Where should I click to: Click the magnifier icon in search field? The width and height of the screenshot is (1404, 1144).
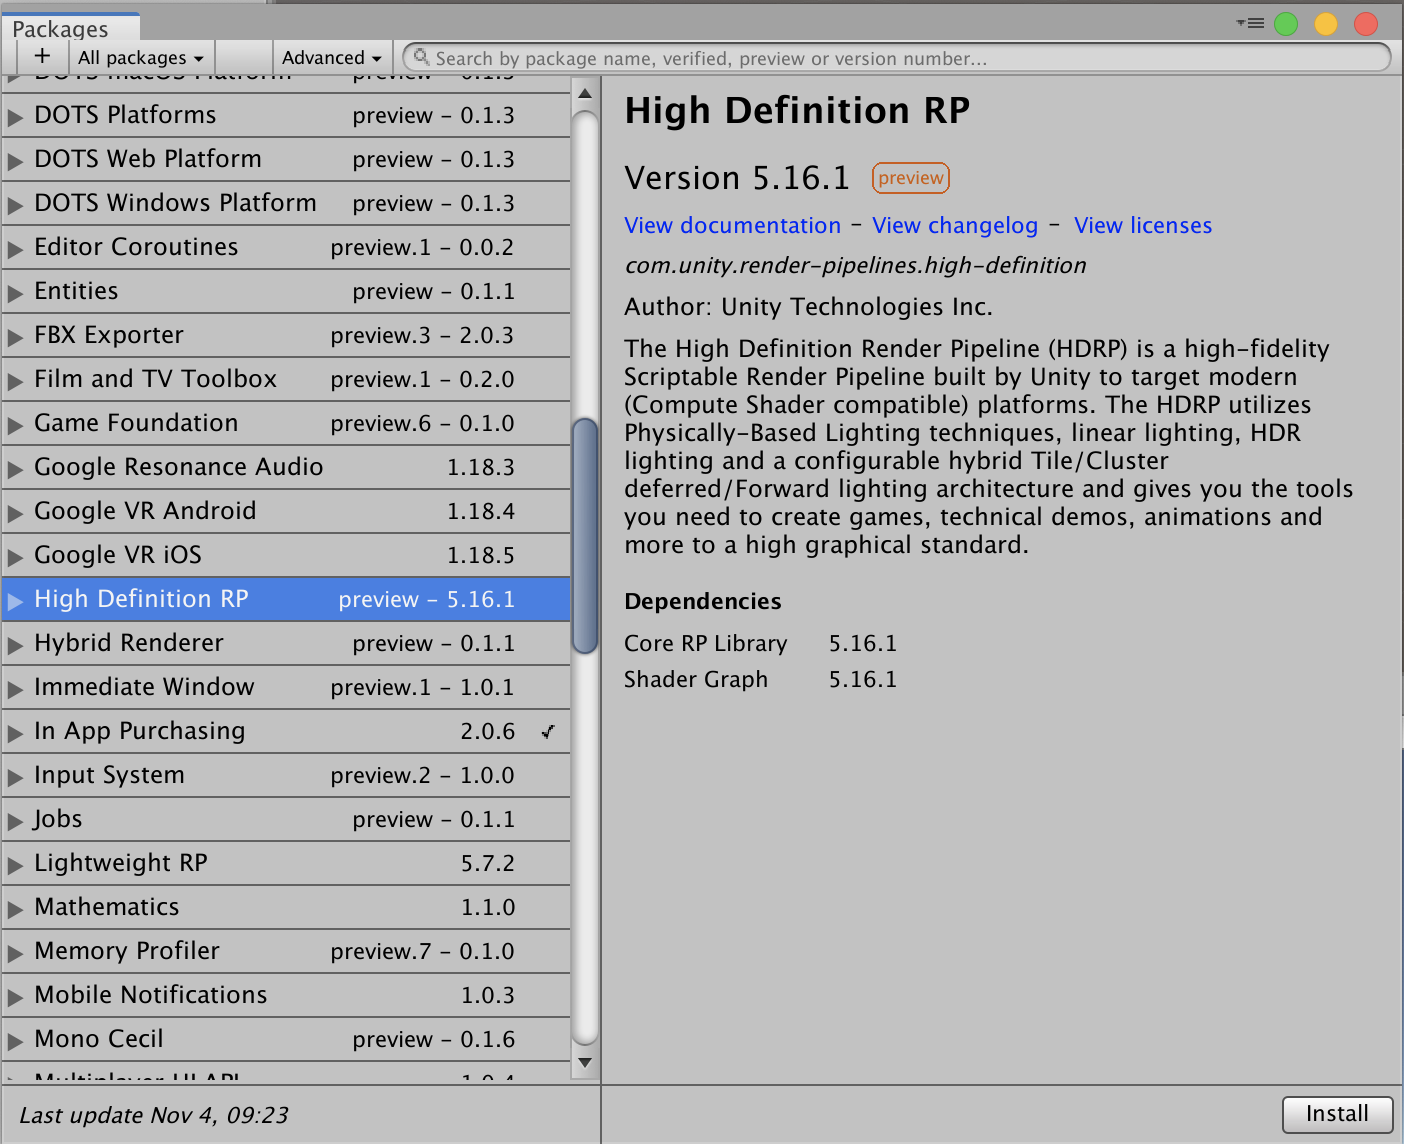point(422,58)
